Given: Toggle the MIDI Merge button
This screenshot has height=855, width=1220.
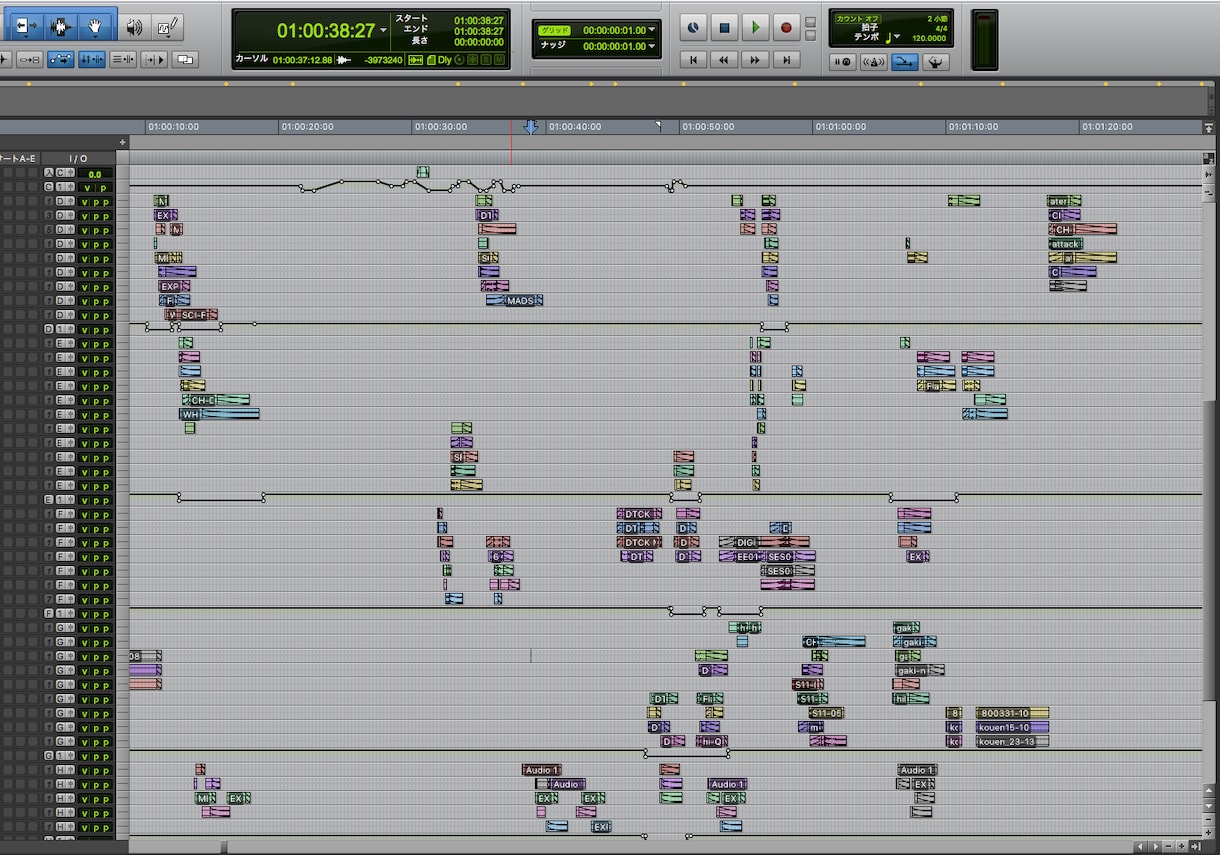Looking at the screenshot, I should [x=936, y=62].
